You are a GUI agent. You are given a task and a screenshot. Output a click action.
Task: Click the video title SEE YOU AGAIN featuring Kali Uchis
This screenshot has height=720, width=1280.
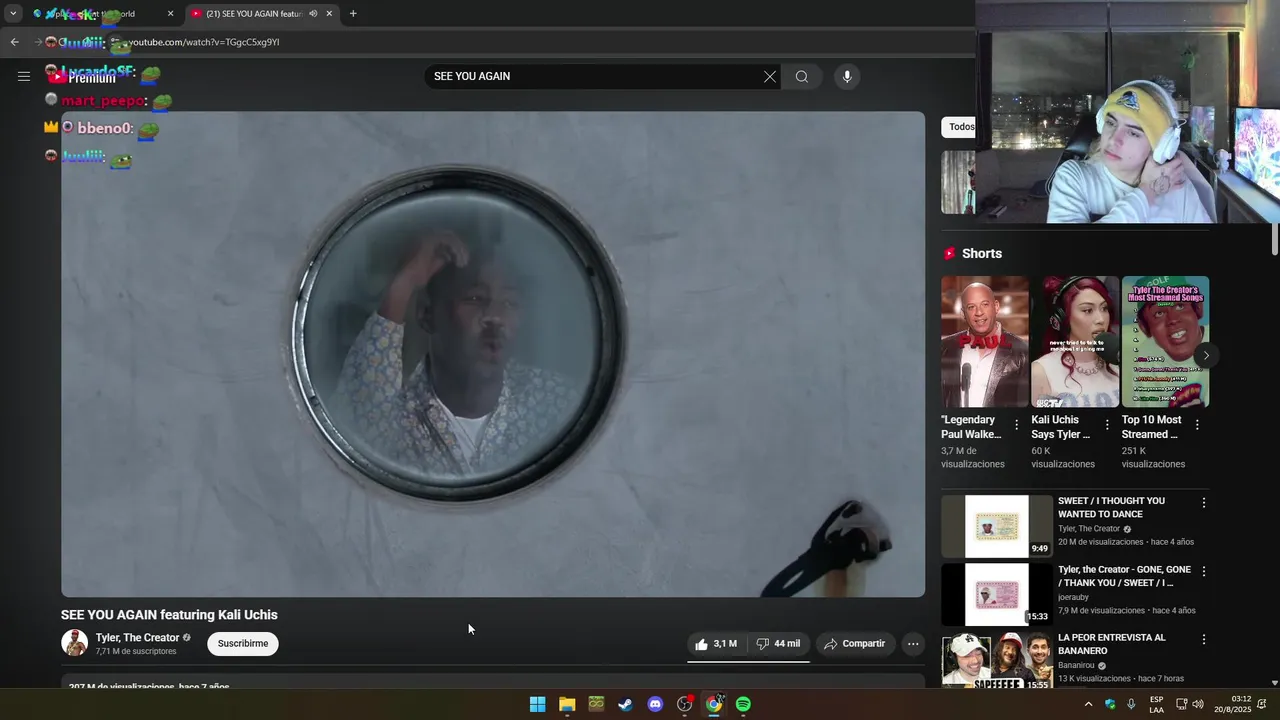[169, 615]
